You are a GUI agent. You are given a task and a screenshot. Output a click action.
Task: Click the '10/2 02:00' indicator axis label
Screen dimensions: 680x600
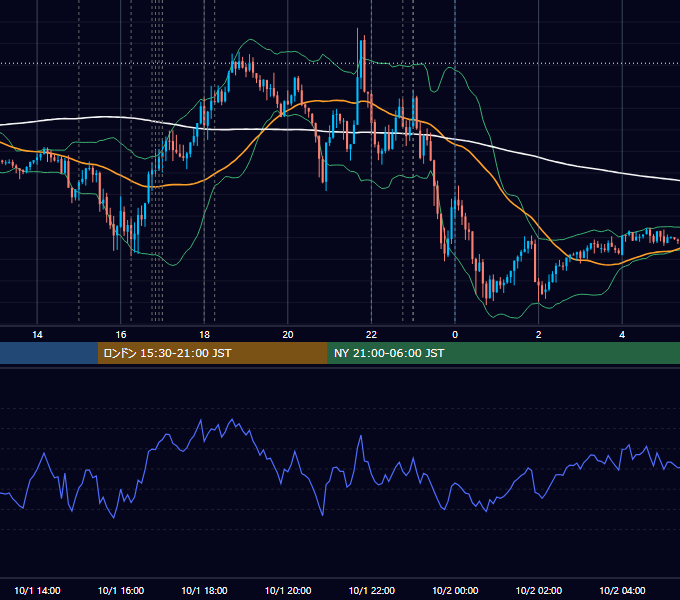coord(539,590)
